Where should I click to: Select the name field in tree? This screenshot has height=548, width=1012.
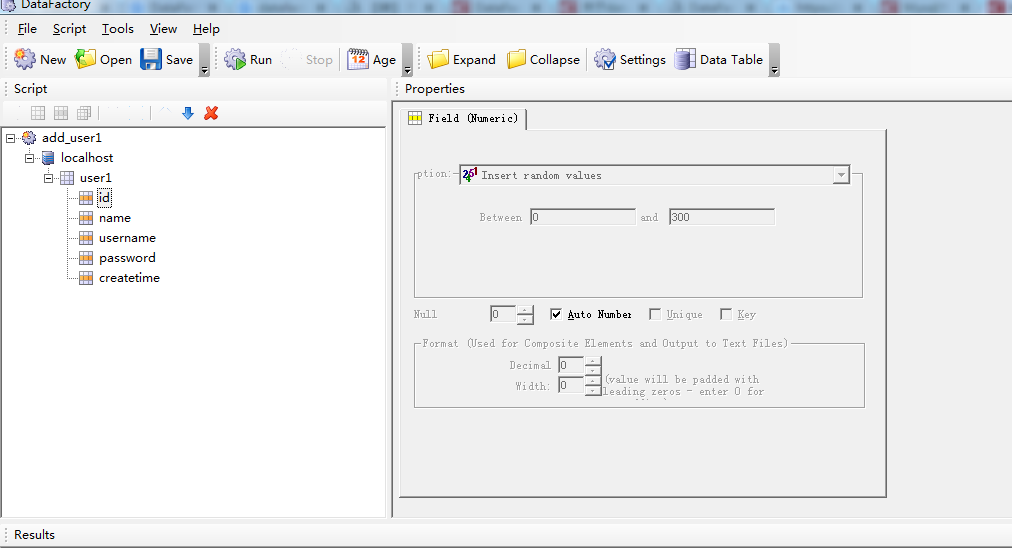[x=115, y=218]
